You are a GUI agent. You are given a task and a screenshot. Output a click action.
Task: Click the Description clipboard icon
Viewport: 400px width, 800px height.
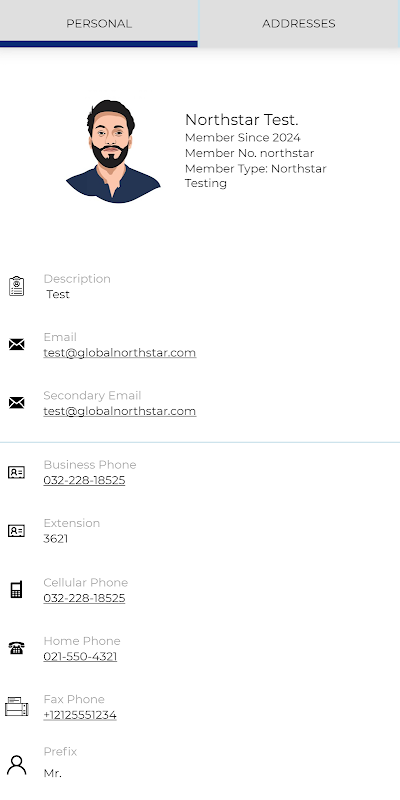tap(16, 286)
